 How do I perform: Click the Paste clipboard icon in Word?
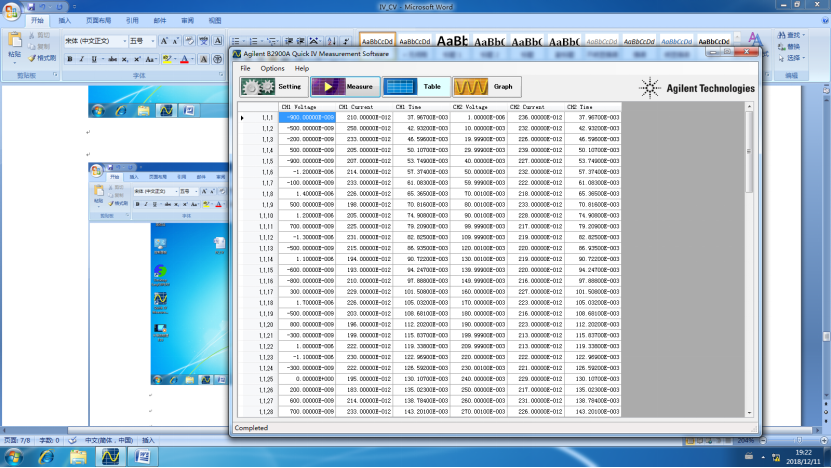(15, 40)
